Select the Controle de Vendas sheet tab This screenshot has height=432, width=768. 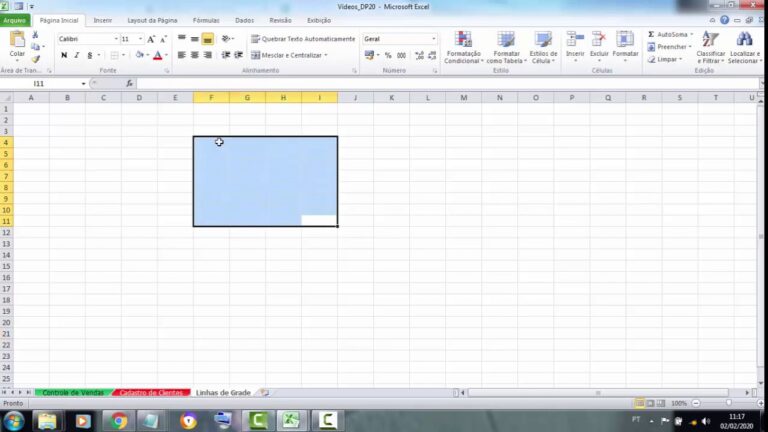pos(73,393)
